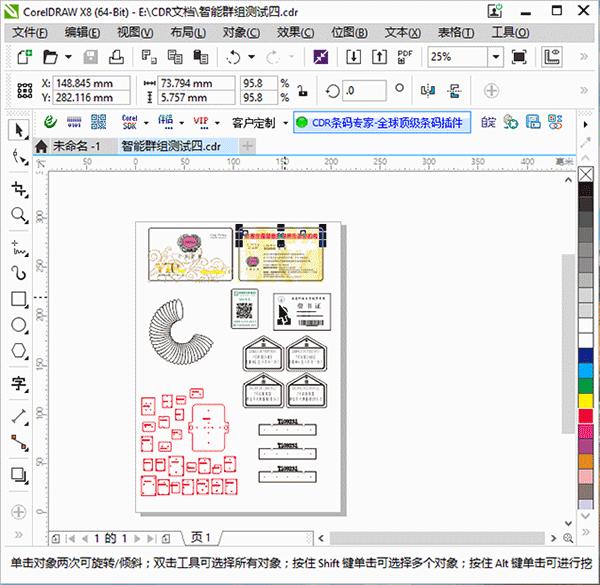
Task: Click Publish to PDF icon
Action: [405, 57]
